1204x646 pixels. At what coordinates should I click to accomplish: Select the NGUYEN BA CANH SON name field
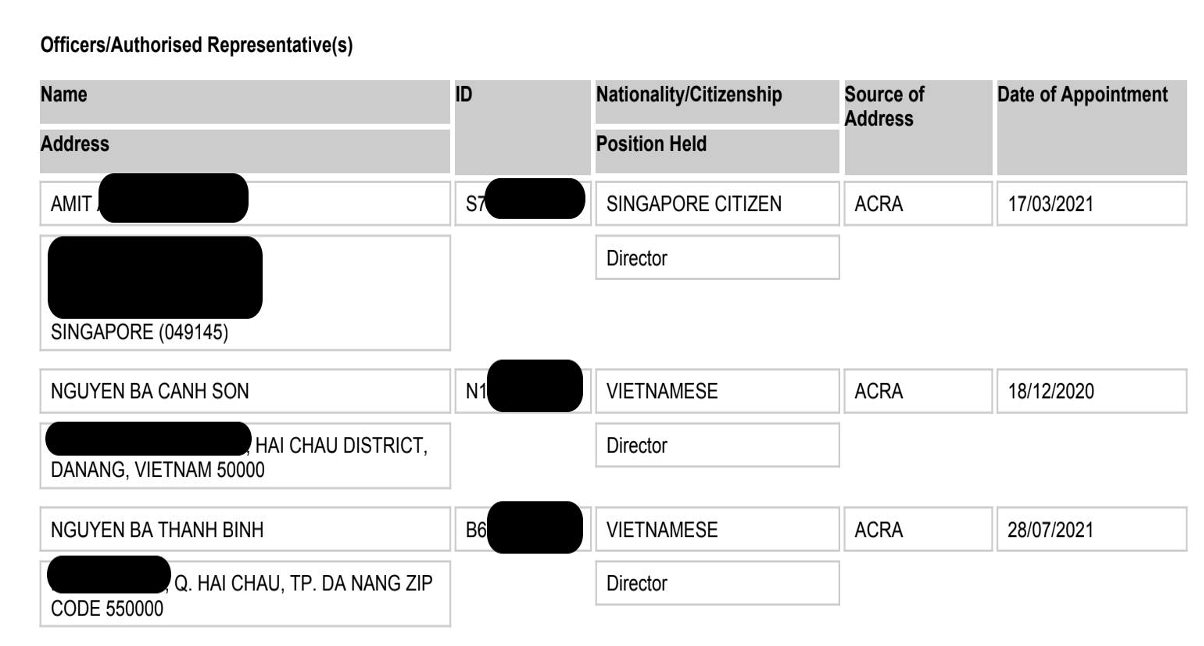pyautogui.click(x=245, y=391)
